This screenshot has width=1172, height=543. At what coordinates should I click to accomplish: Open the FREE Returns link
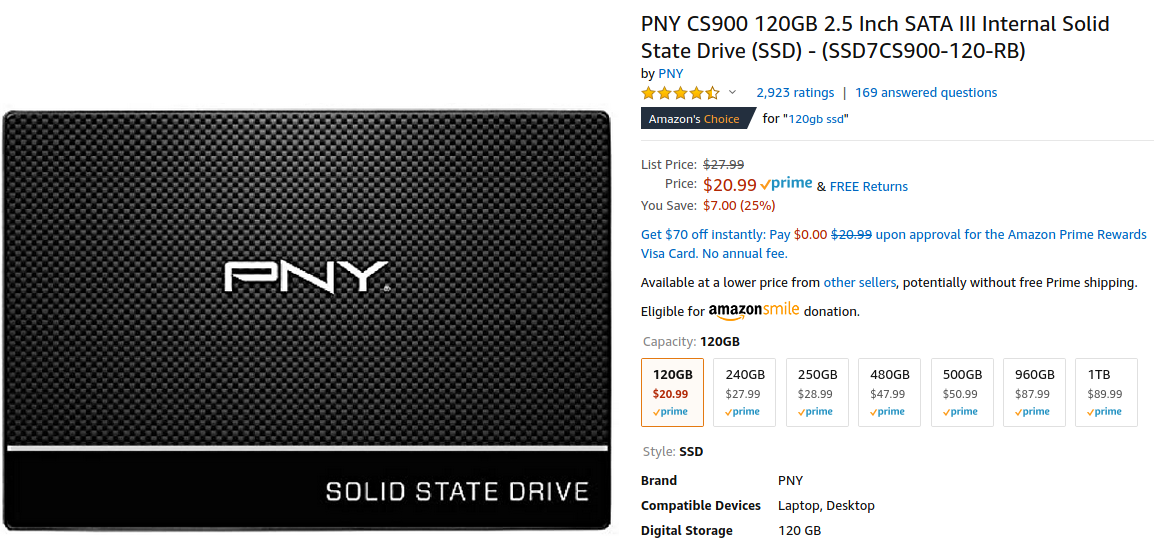tap(869, 186)
